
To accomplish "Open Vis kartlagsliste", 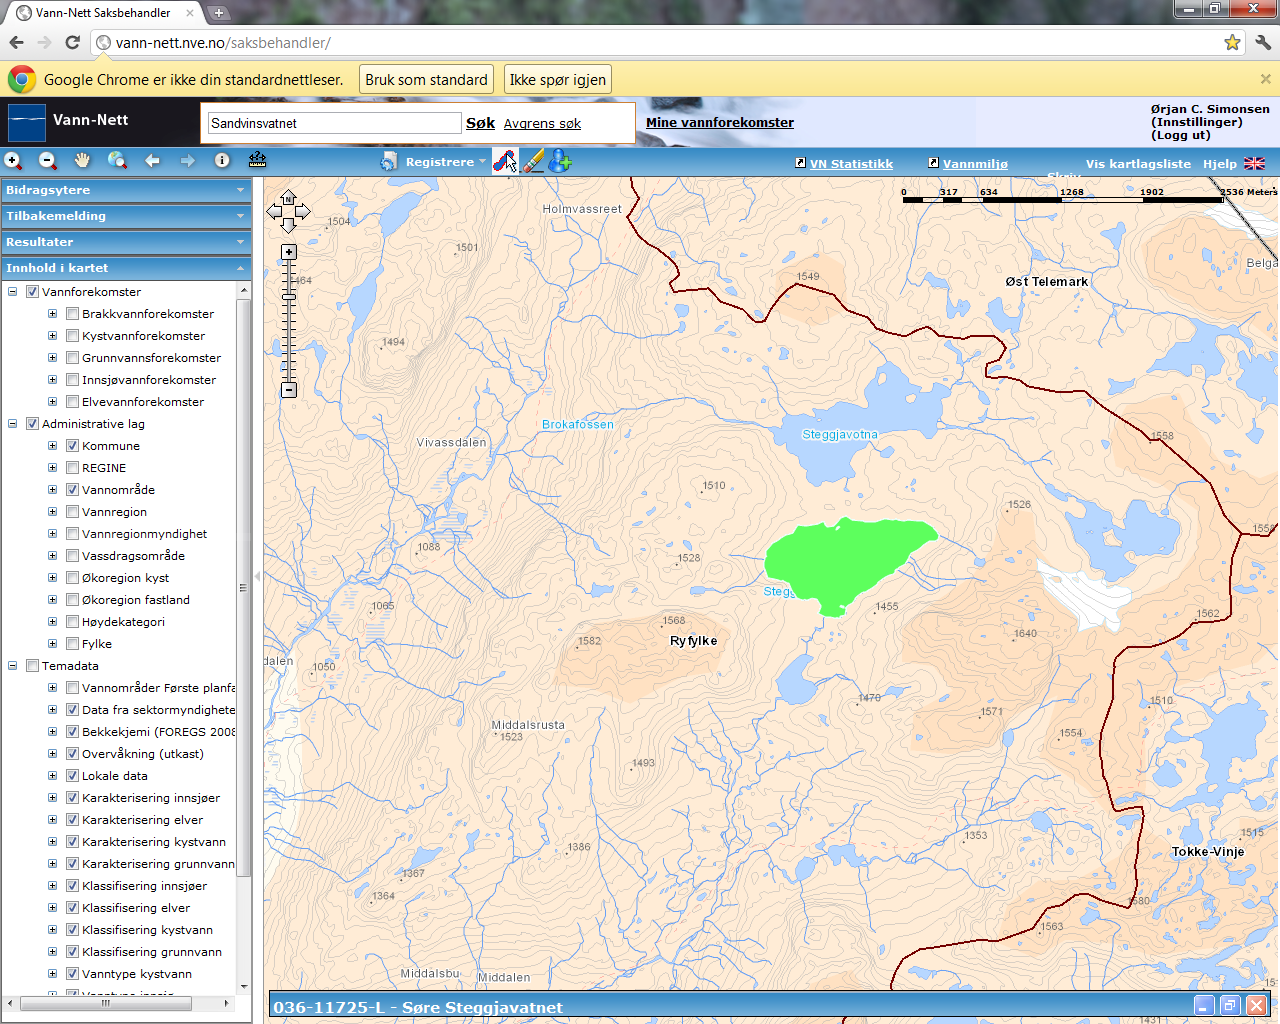I will [1138, 164].
